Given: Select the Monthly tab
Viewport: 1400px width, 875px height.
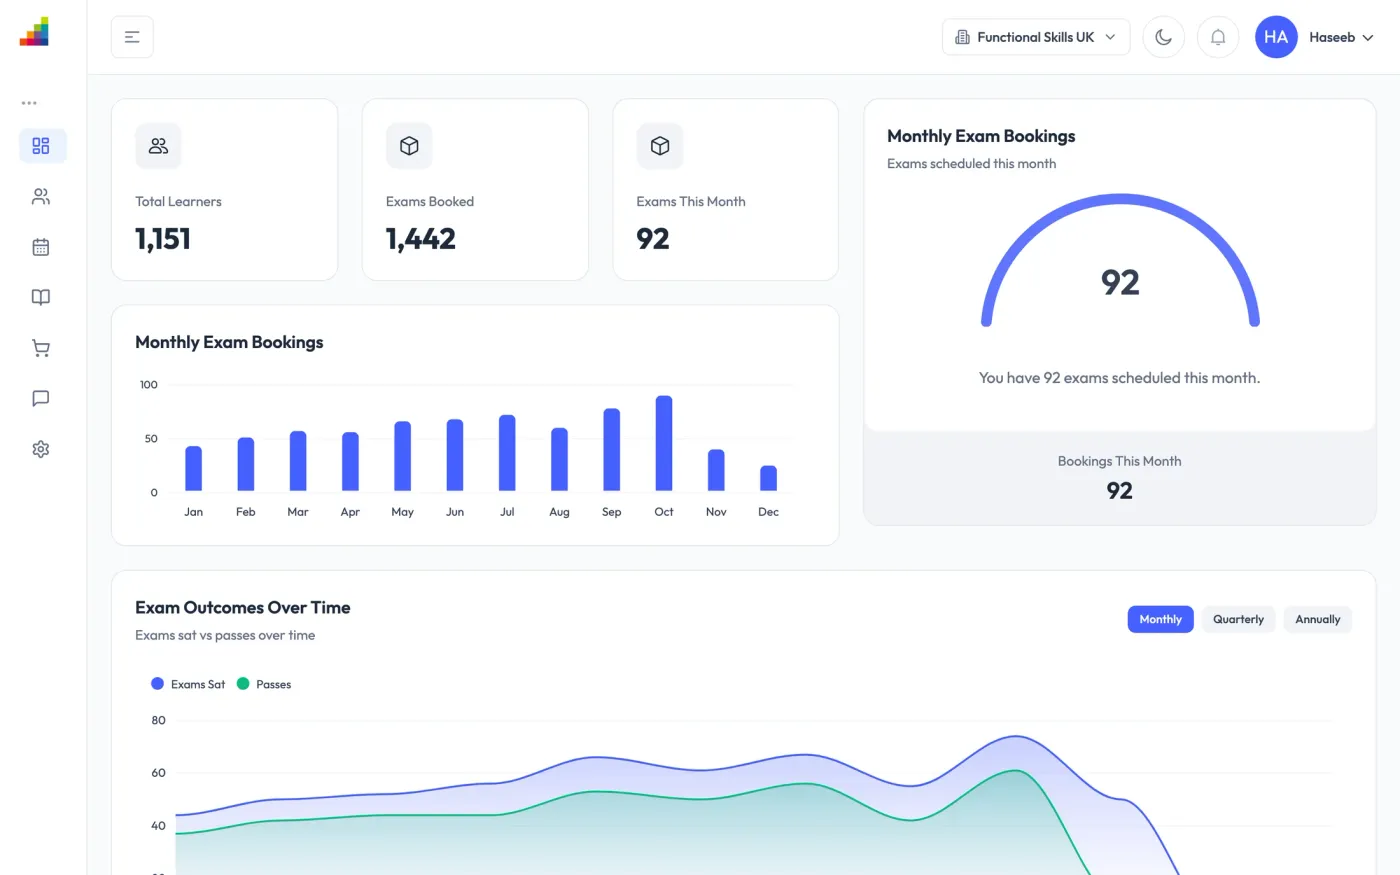Looking at the screenshot, I should coord(1160,619).
